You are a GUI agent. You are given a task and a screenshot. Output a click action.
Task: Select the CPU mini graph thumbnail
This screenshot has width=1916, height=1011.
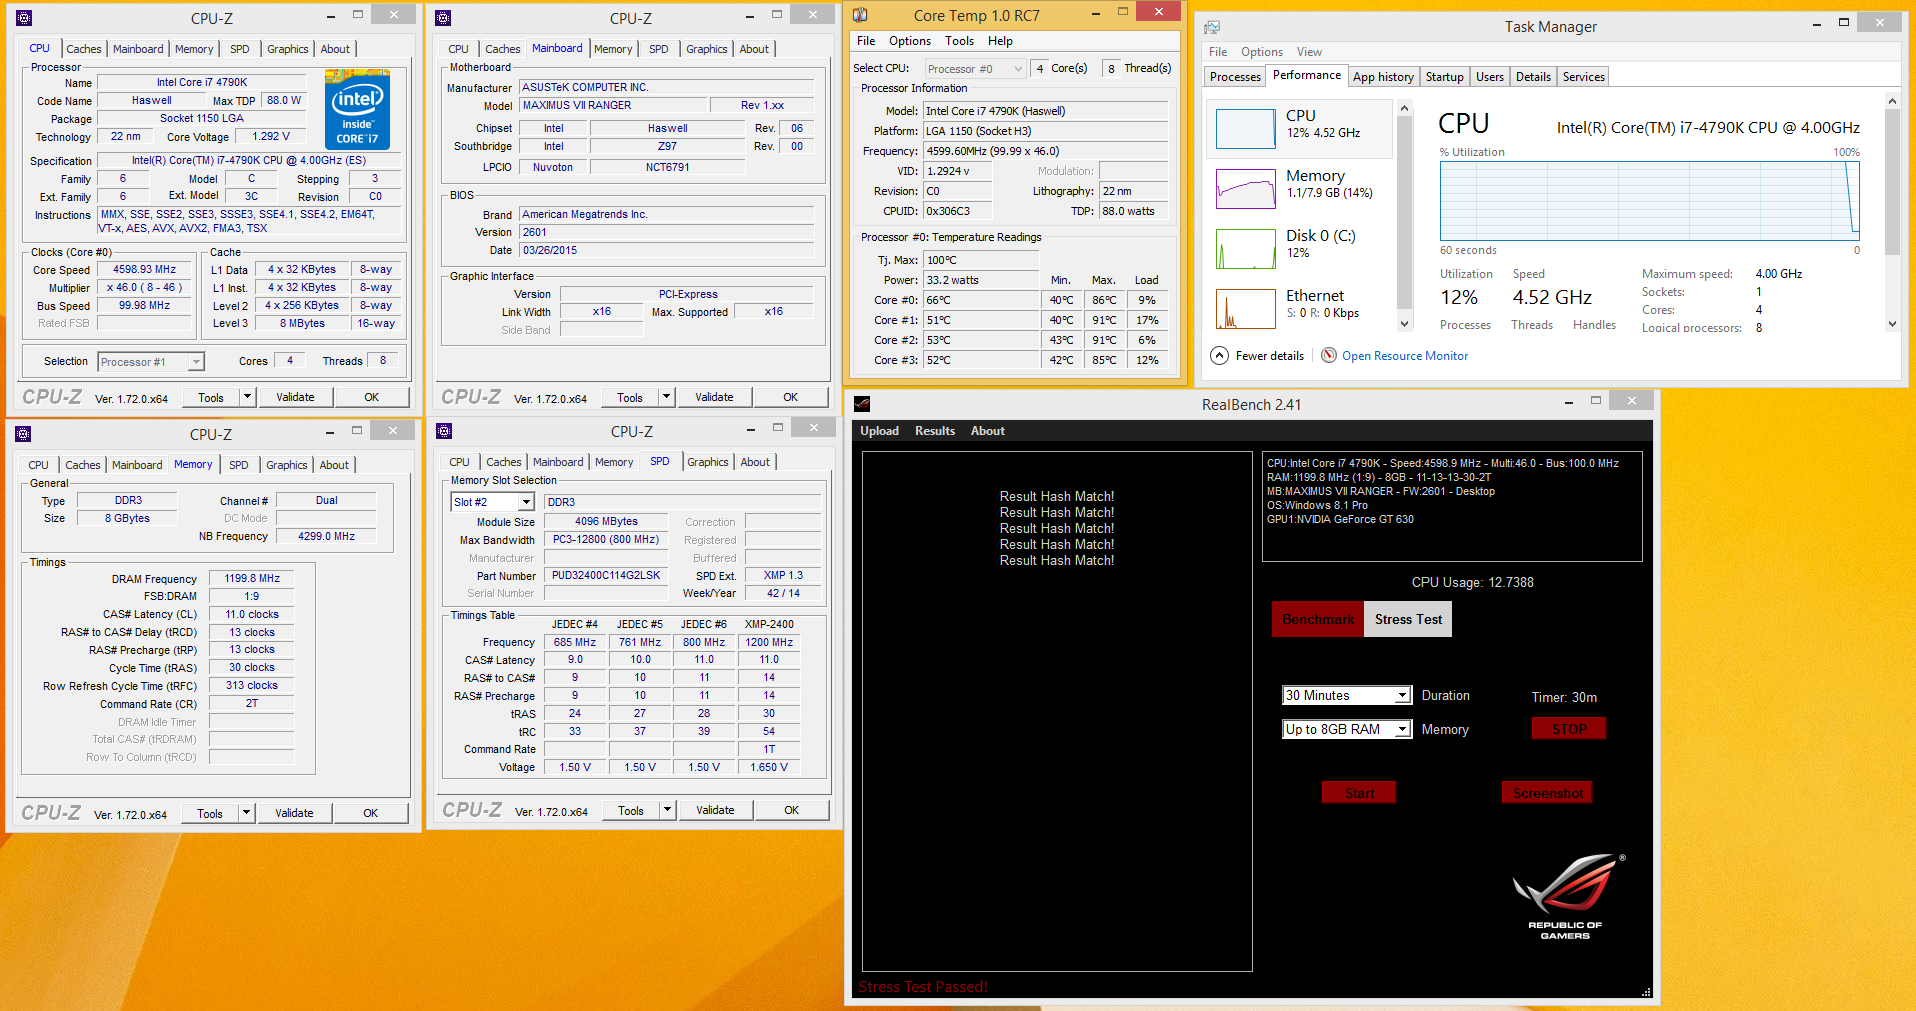(1245, 129)
